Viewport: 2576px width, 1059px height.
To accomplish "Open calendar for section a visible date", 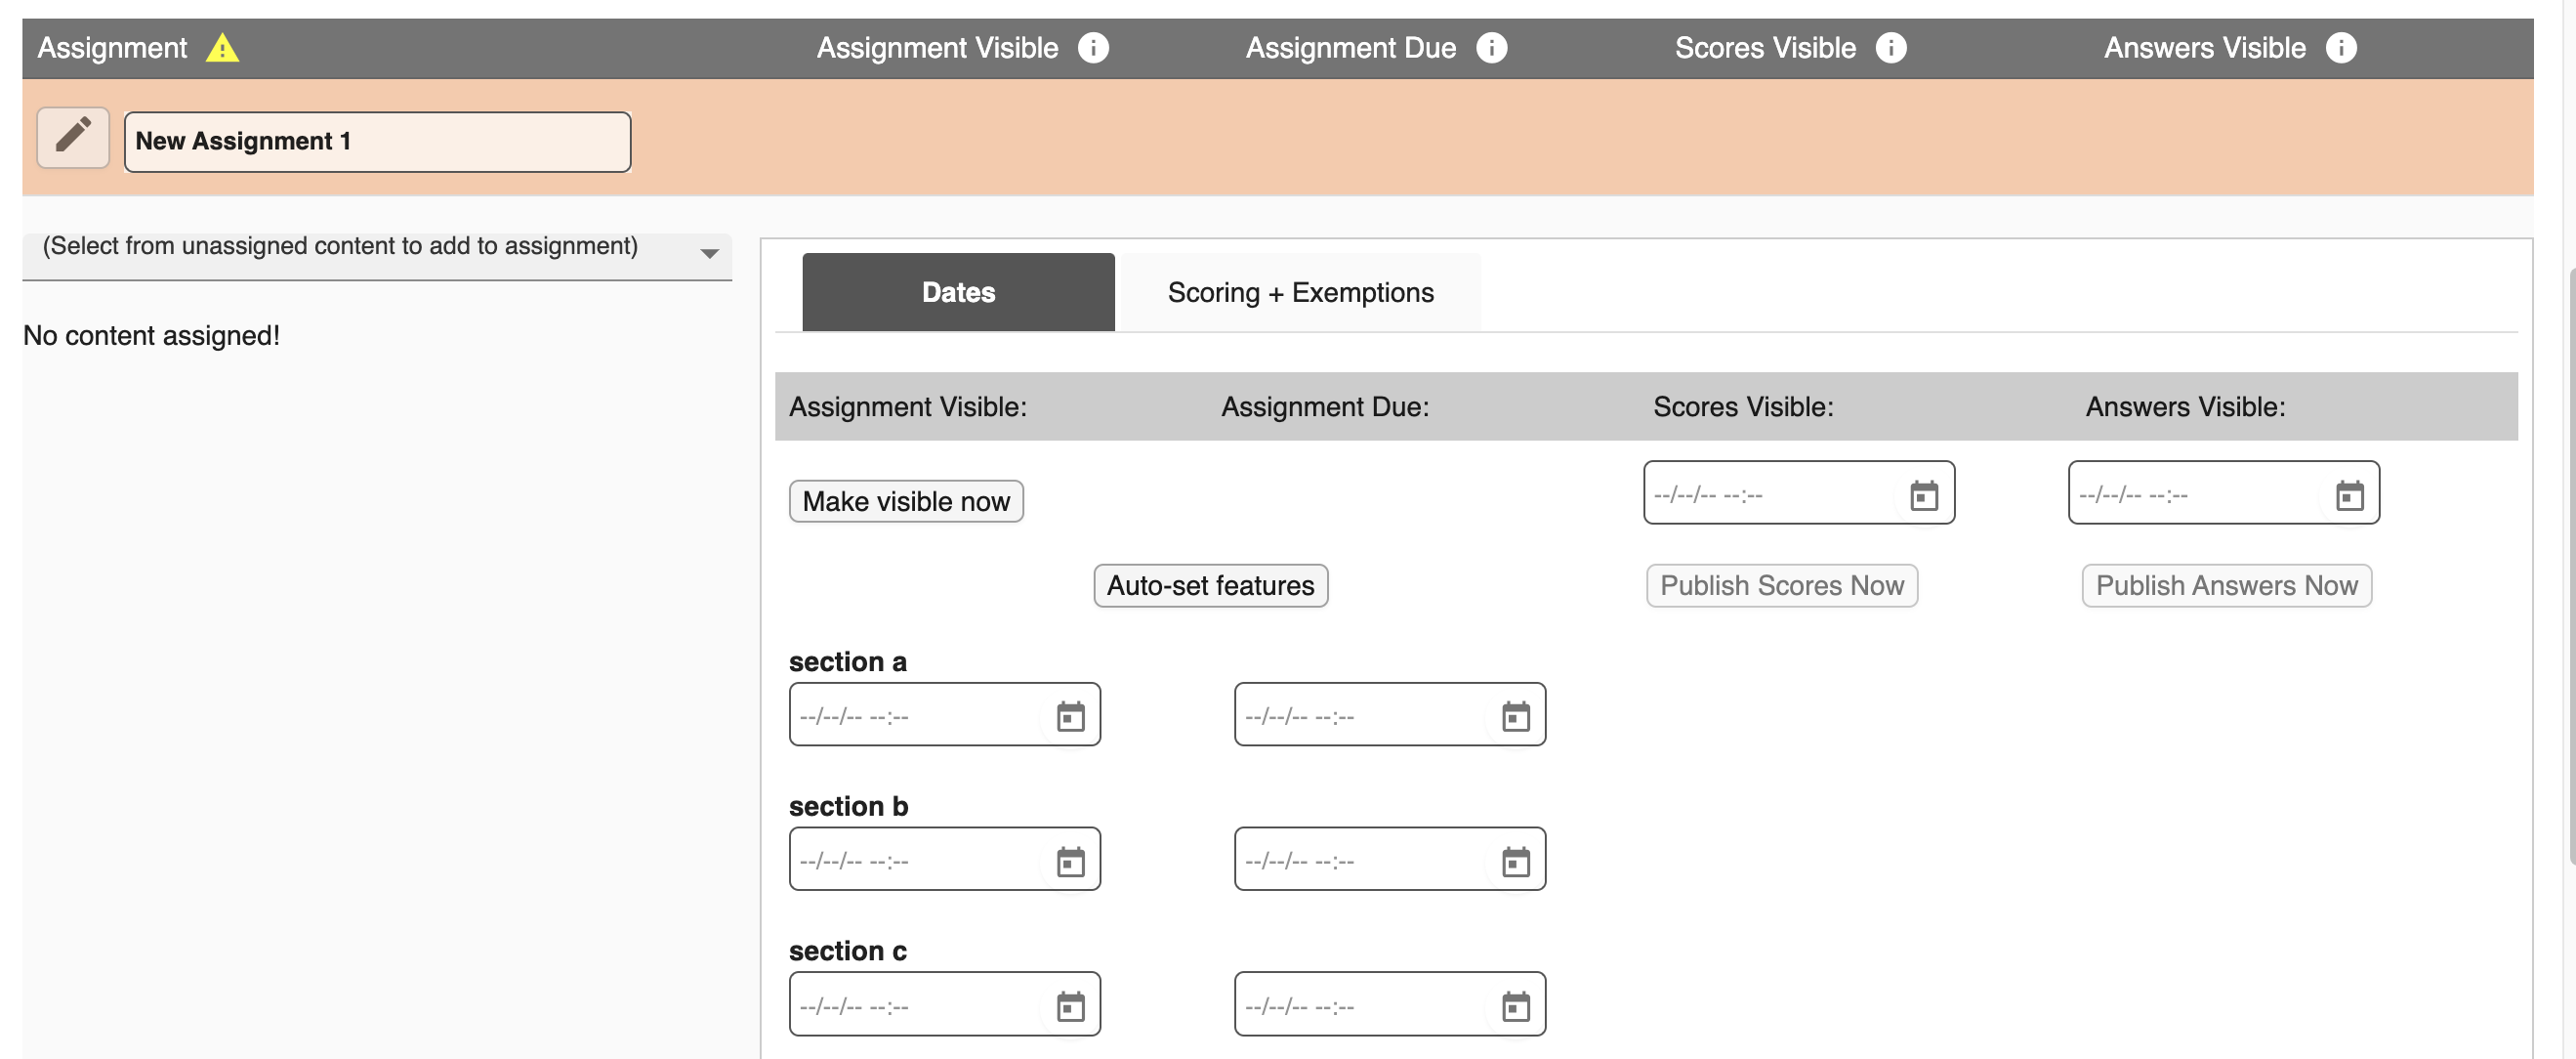I will point(1070,716).
